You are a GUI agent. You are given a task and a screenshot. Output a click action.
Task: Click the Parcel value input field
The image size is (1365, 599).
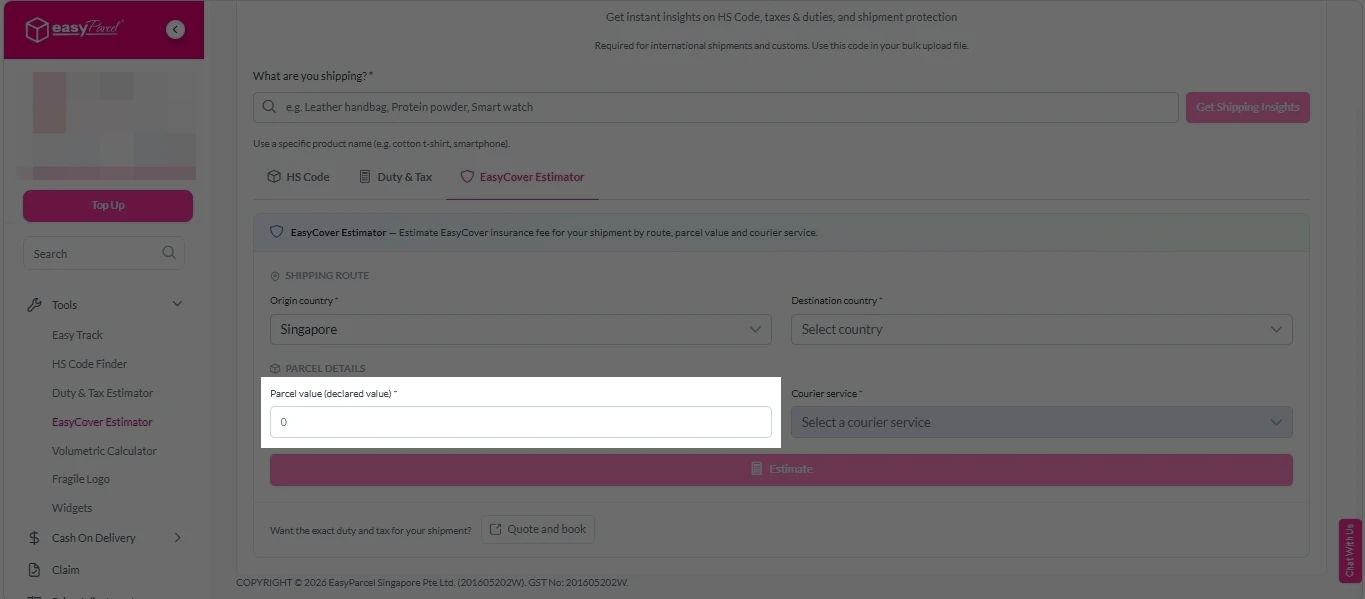pos(520,422)
